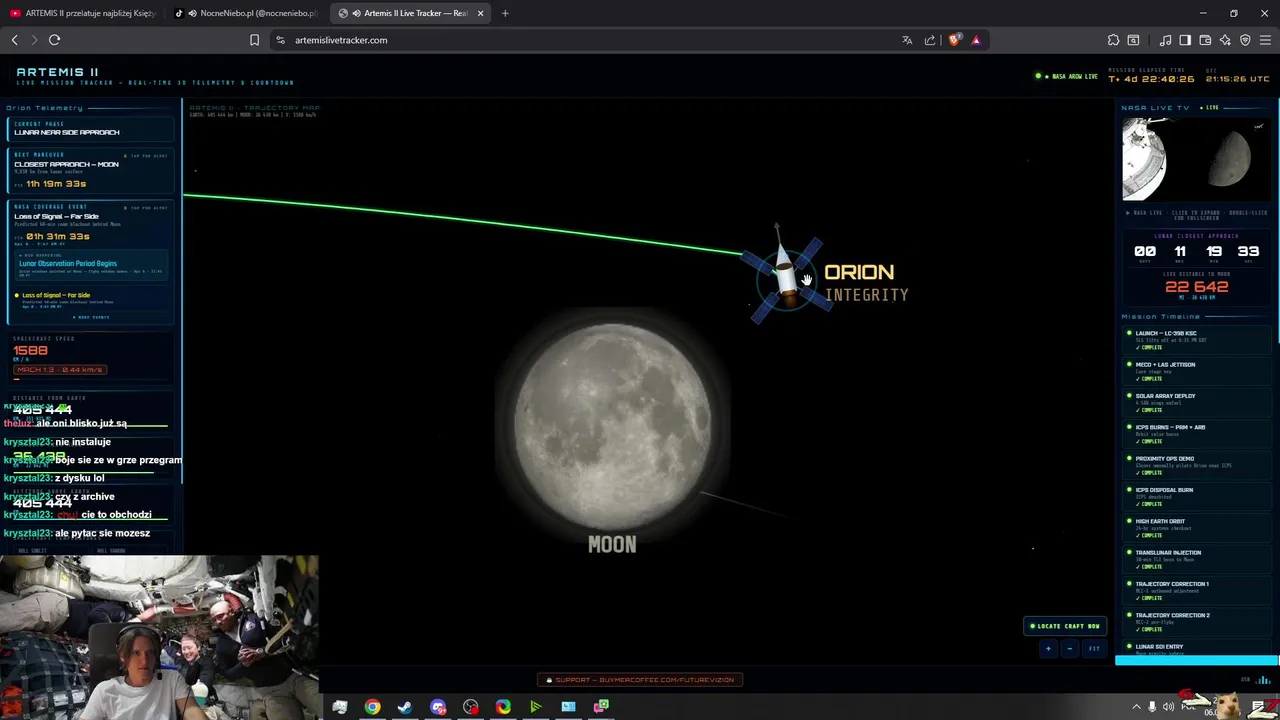The height and width of the screenshot is (720, 1280).
Task: Click the microphone icon in system tray
Action: coord(1152,707)
